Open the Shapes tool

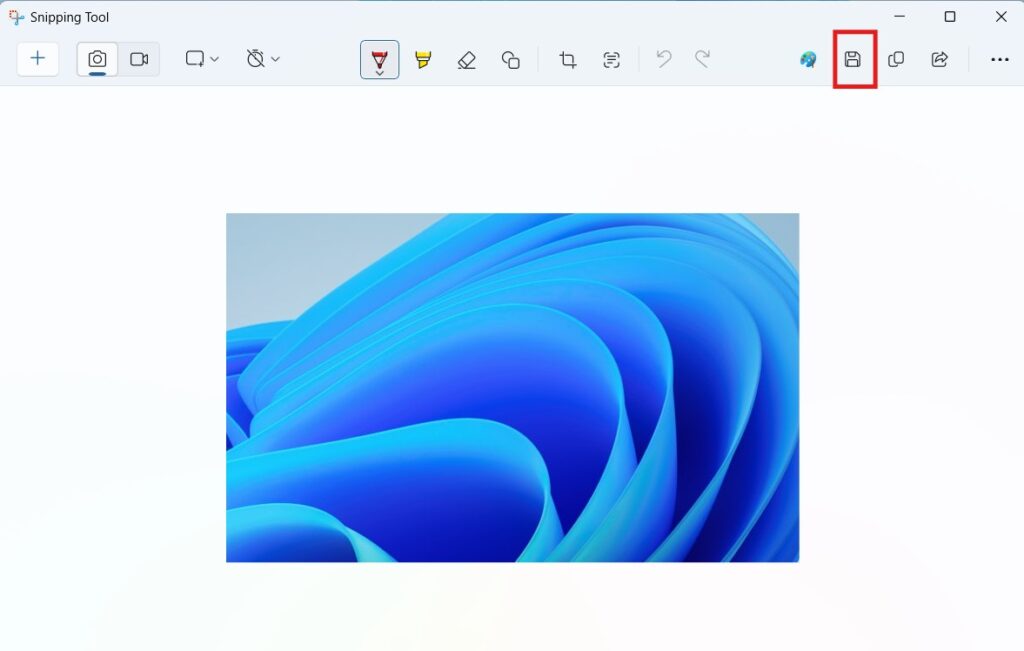point(510,59)
